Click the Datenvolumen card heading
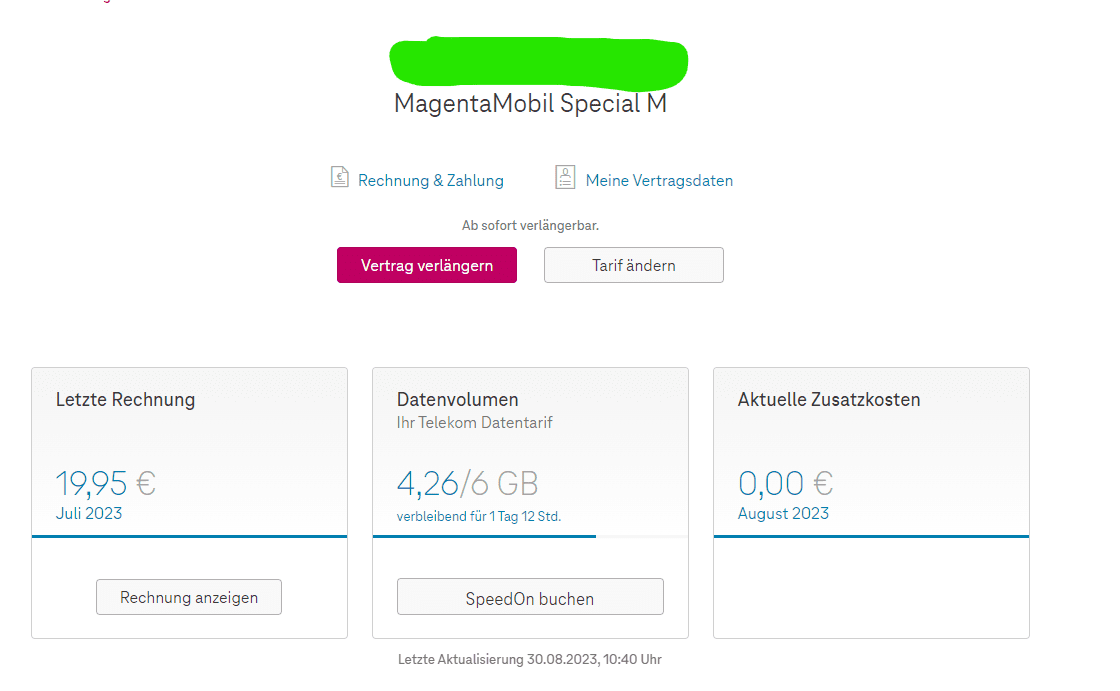The height and width of the screenshot is (691, 1120). coord(457,400)
